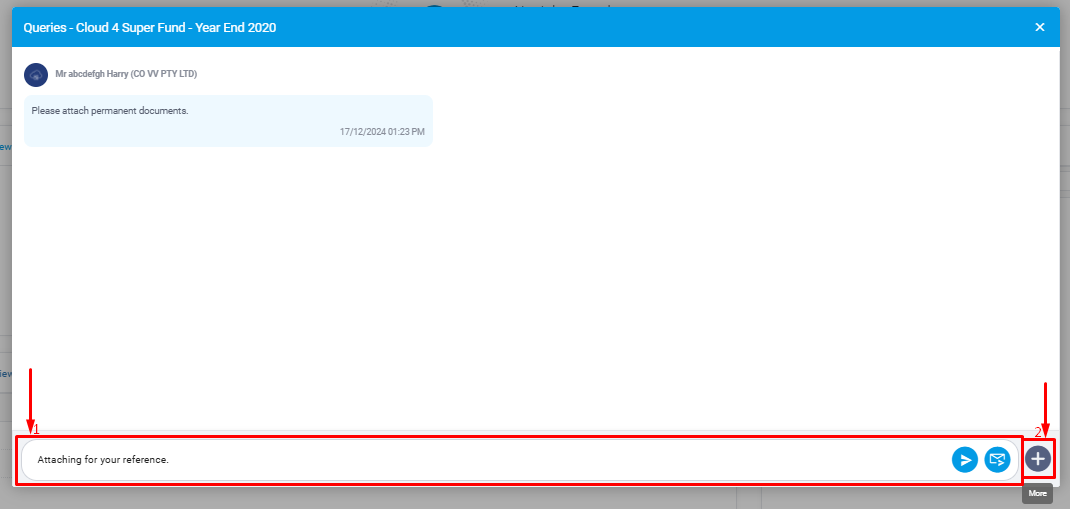Close the Queries dialog

[x=1040, y=27]
